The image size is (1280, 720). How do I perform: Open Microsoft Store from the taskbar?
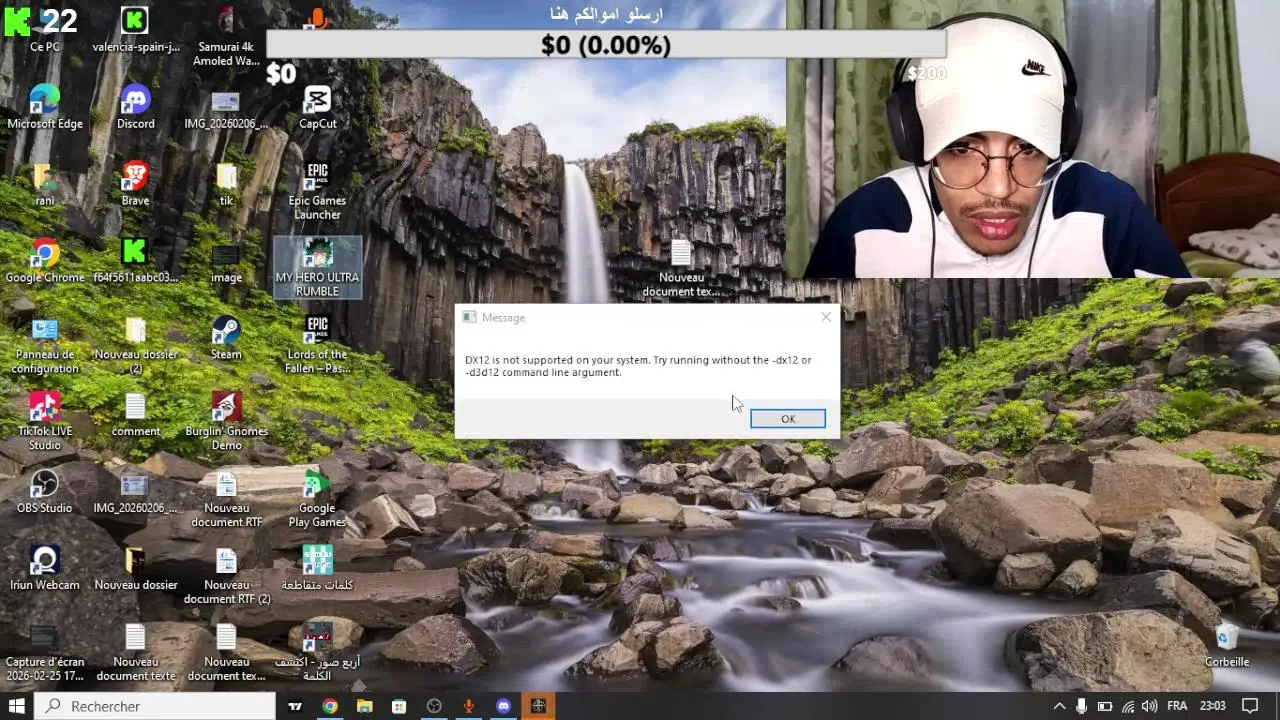[399, 706]
